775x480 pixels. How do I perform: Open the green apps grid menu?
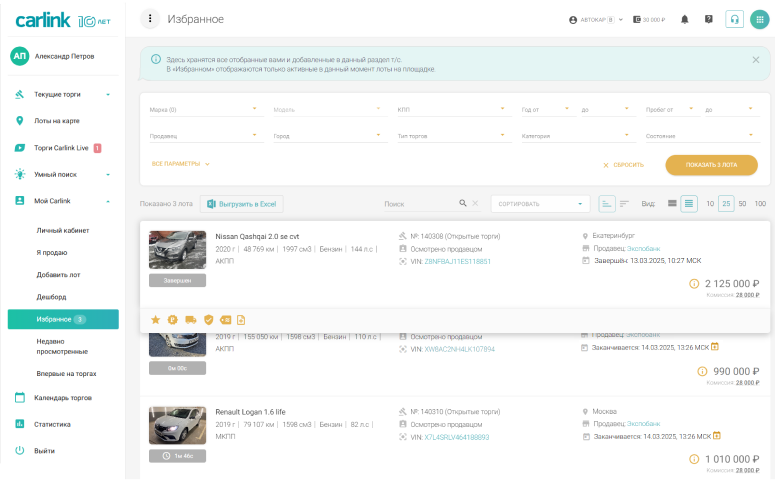pos(760,19)
